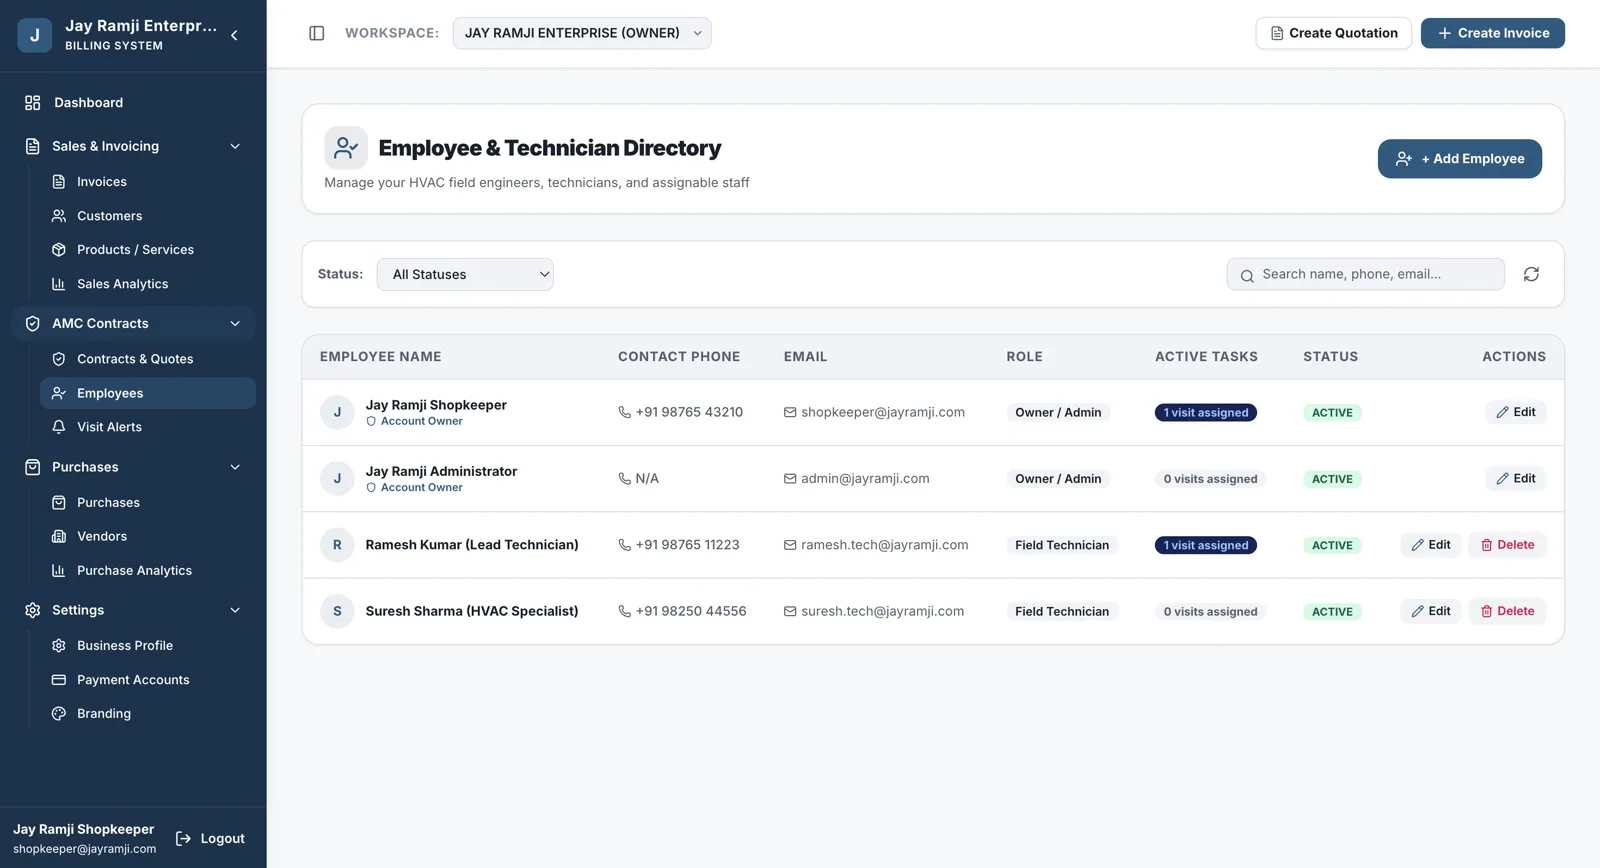Click the Add Employee button
1600x868 pixels.
click(x=1459, y=159)
